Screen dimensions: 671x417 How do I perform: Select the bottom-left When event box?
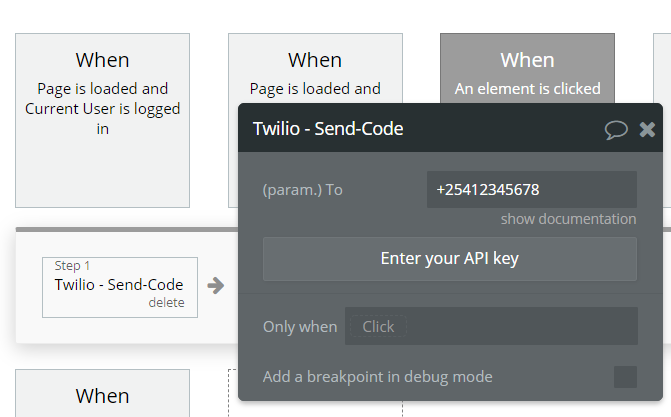pyautogui.click(x=102, y=393)
